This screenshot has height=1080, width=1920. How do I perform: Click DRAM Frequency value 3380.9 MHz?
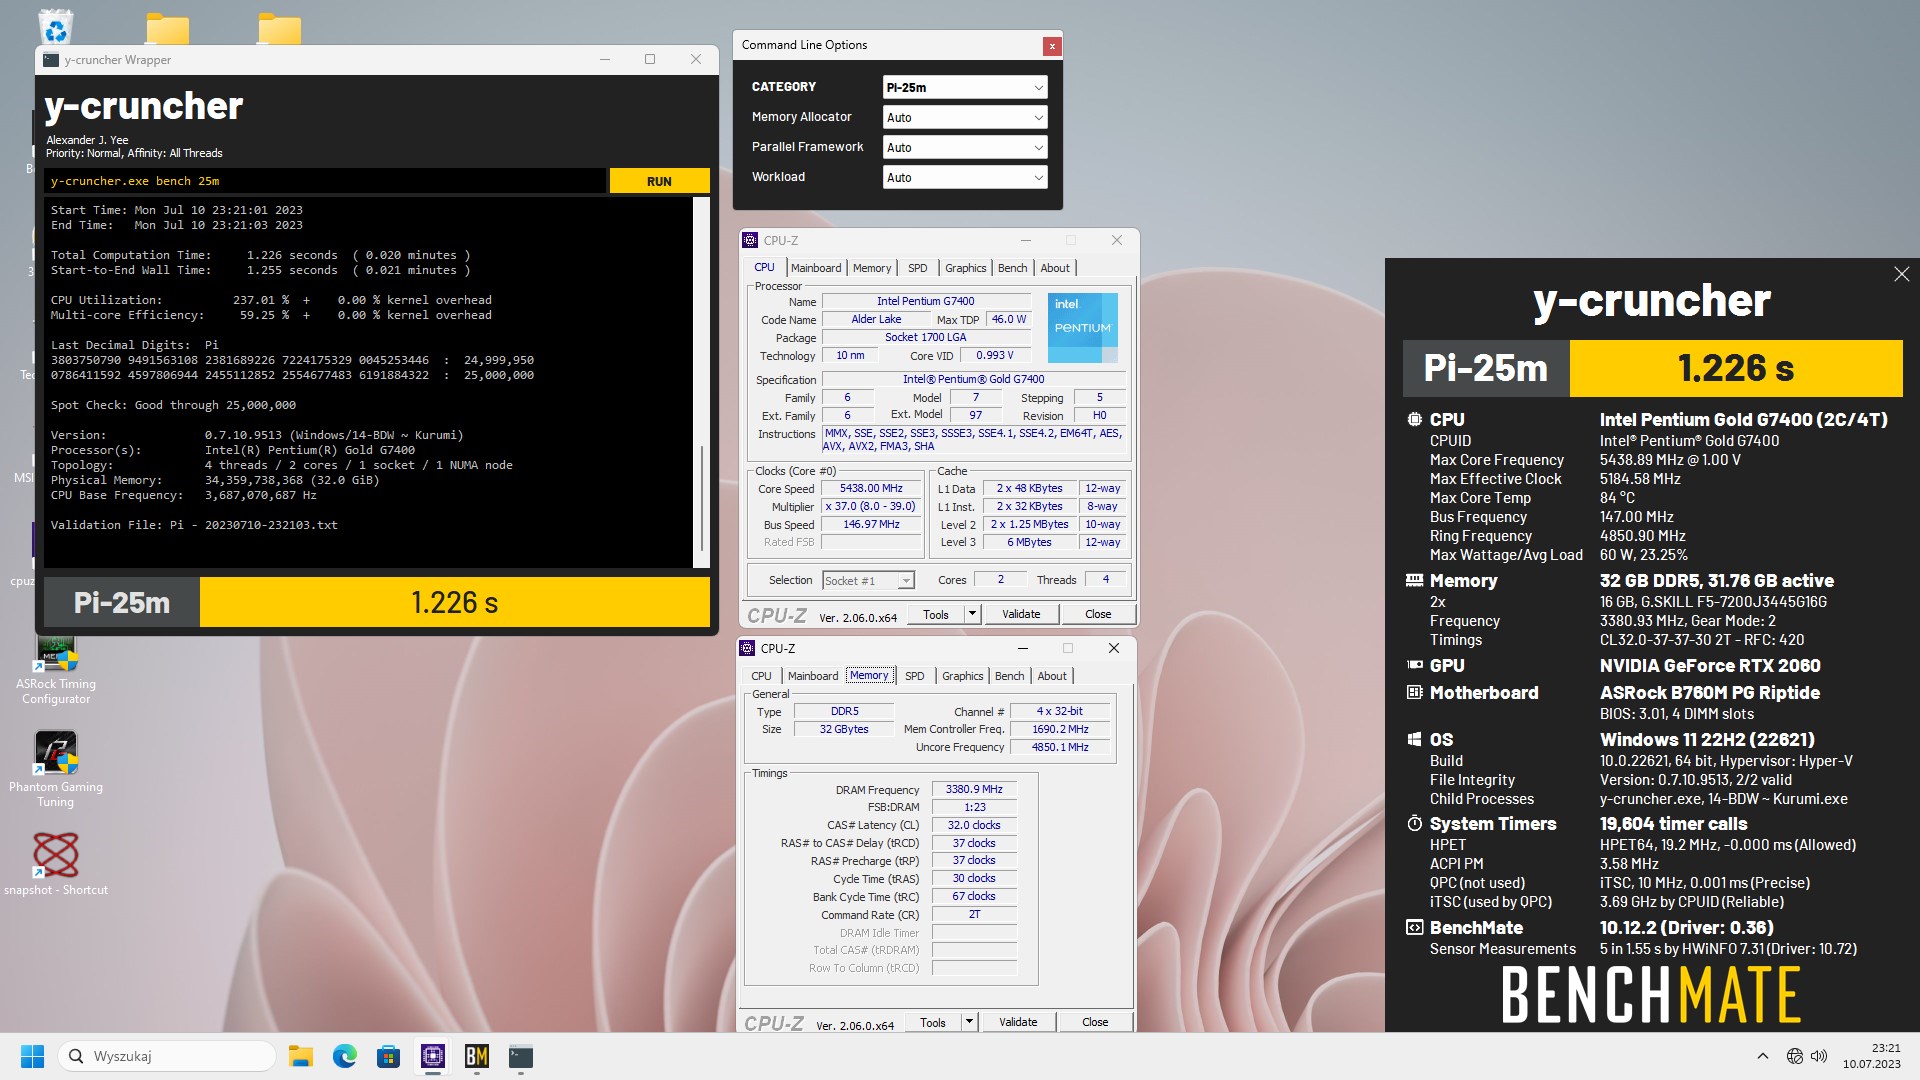tap(974, 789)
